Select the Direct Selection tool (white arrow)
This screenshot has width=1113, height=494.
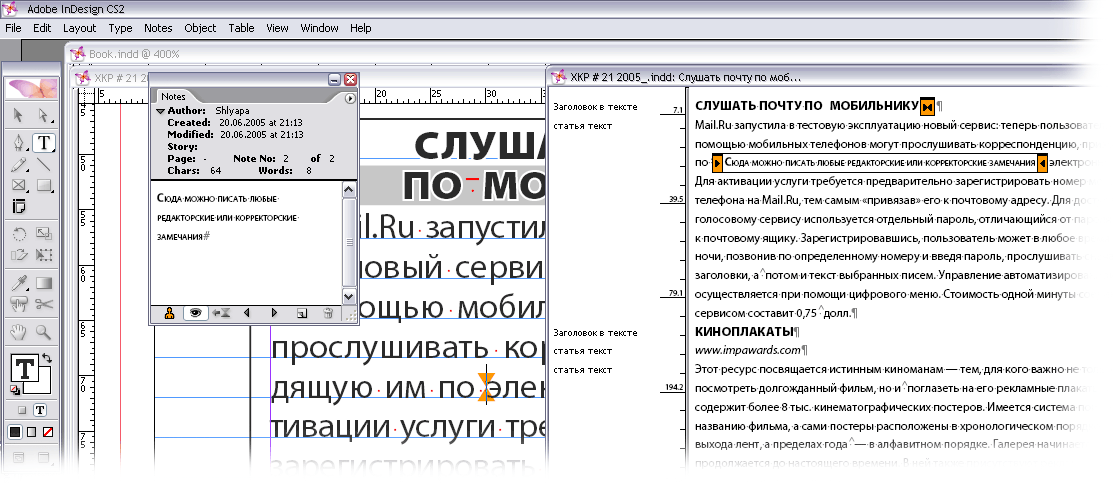pos(44,116)
